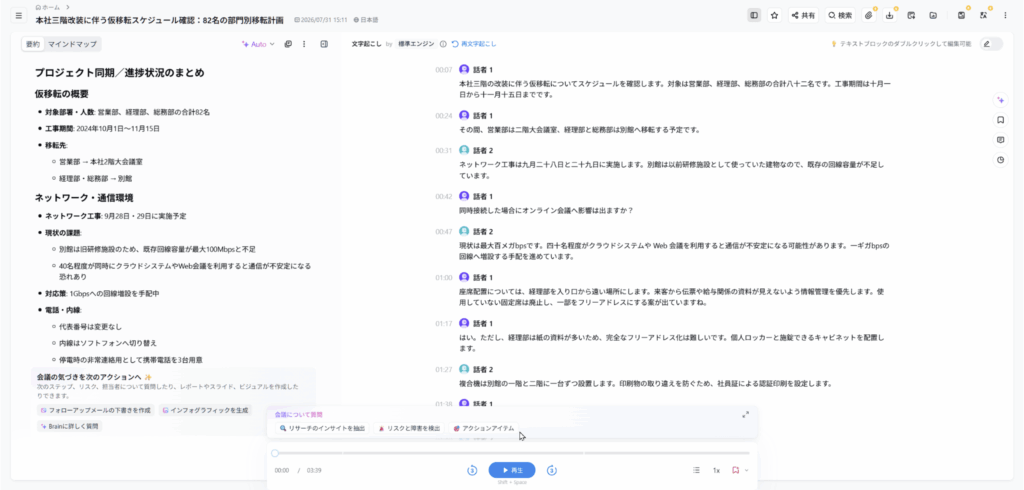Click the folder move icon
Screen dimensions: 1024x490
pos(933,15)
